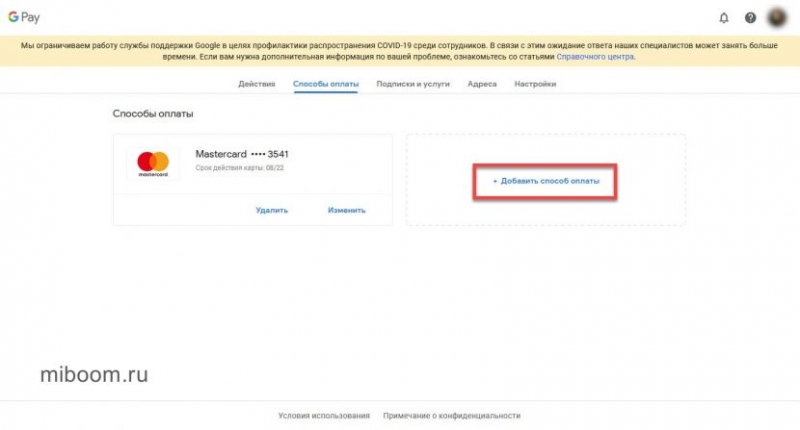Click the Mastercard •••• 3541 text
This screenshot has height=430, width=800.
click(x=242, y=154)
